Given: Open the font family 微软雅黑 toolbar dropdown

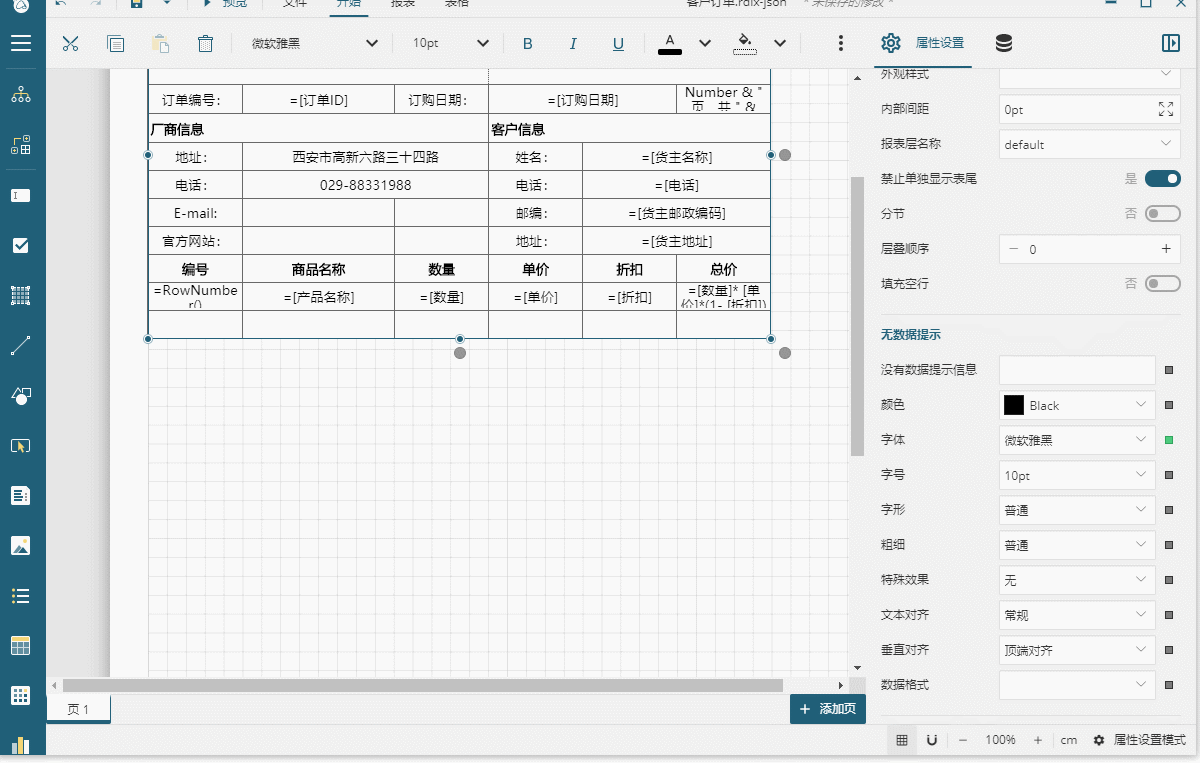Looking at the screenshot, I should (x=315, y=43).
